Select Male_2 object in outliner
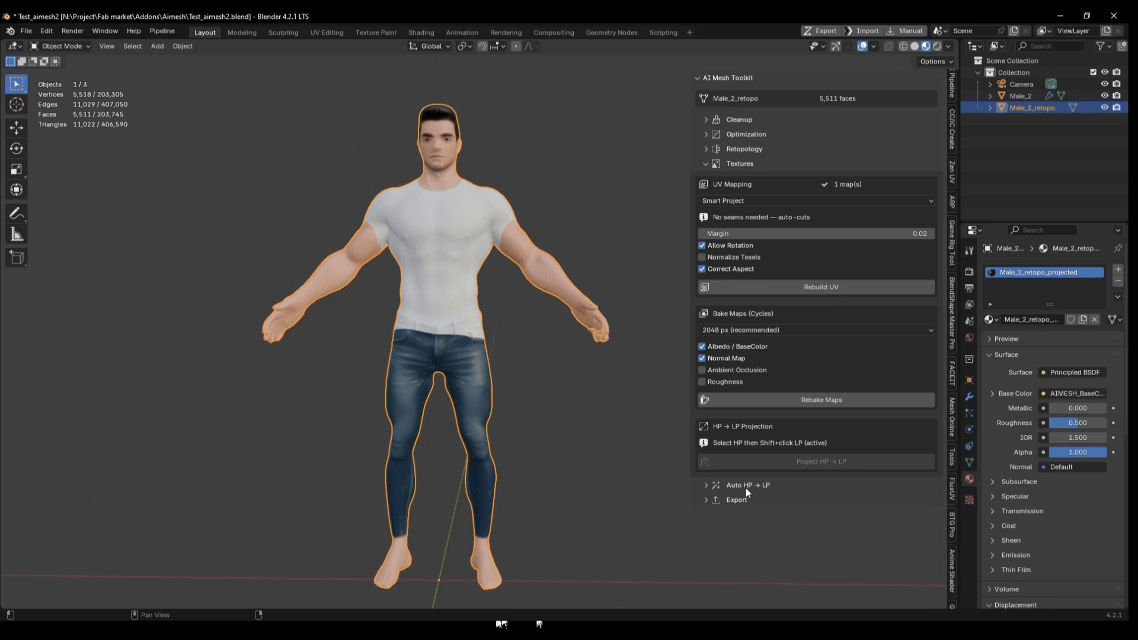The width and height of the screenshot is (1138, 640). [1020, 96]
